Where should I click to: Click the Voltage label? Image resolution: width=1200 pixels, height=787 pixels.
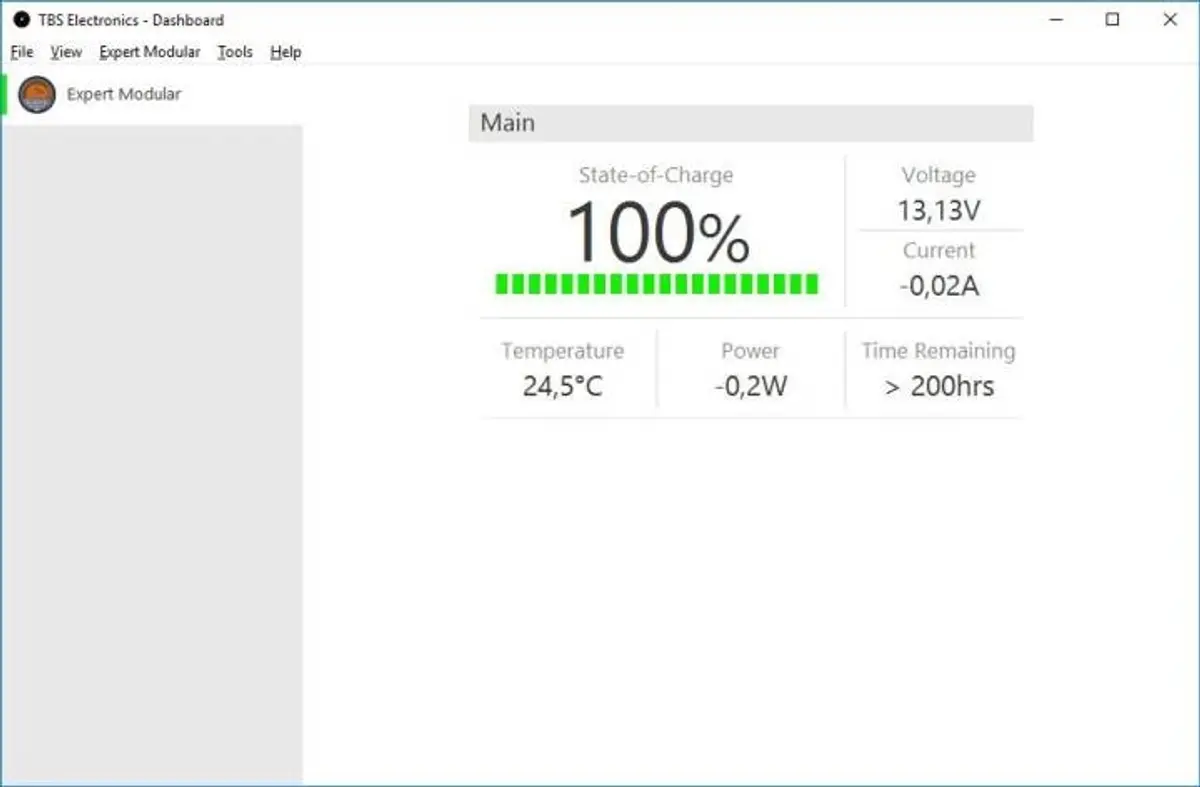point(938,175)
